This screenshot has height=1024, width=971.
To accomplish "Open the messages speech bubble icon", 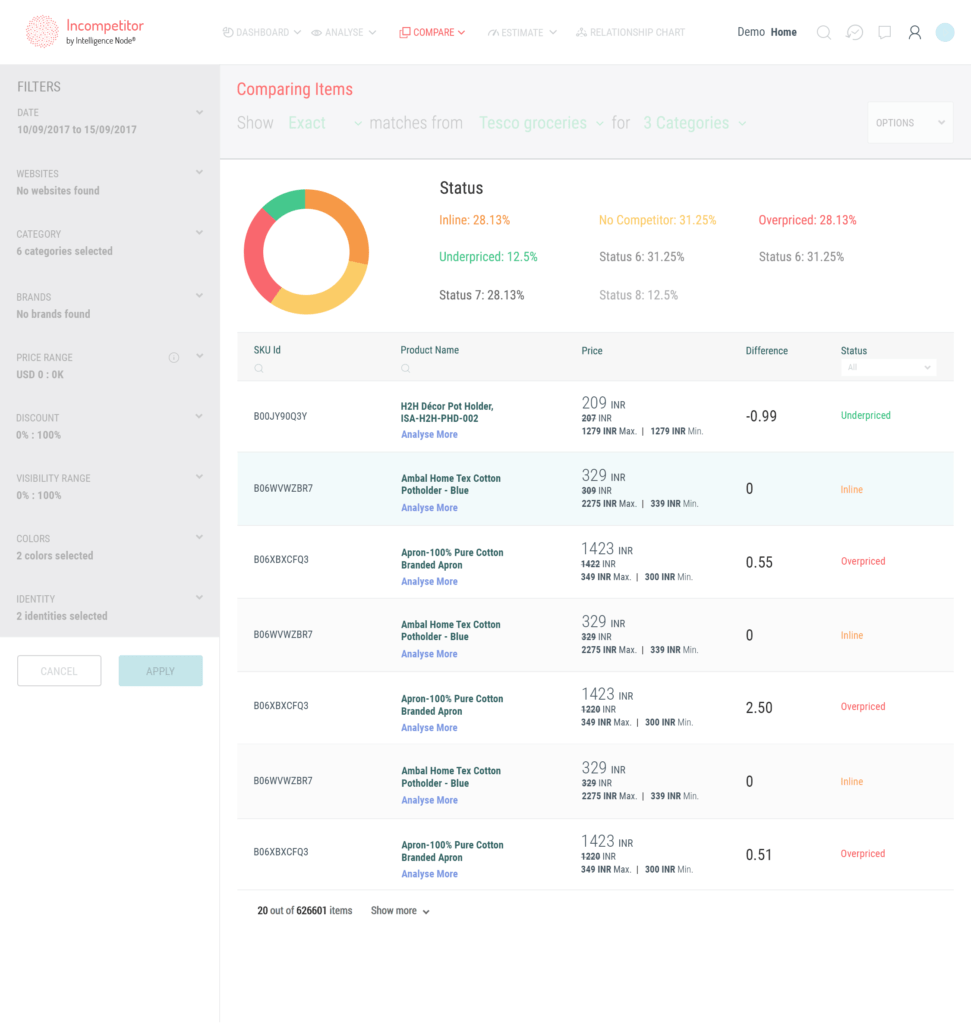I will coord(884,32).
